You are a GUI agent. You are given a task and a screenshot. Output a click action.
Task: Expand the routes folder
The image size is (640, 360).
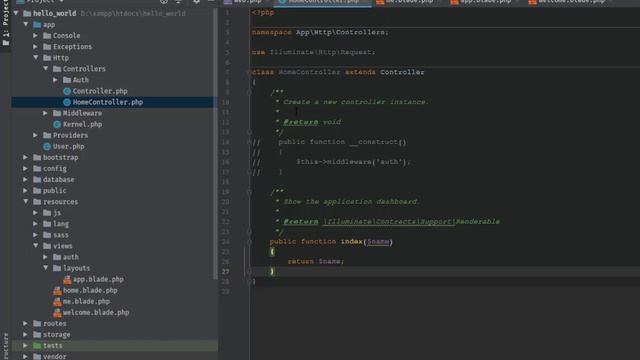click(26, 323)
